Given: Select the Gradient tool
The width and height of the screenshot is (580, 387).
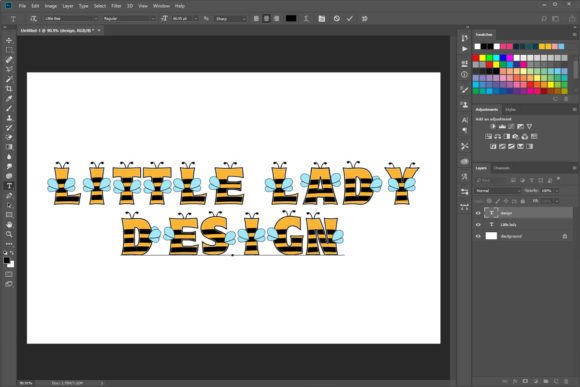Looking at the screenshot, I should (9, 147).
